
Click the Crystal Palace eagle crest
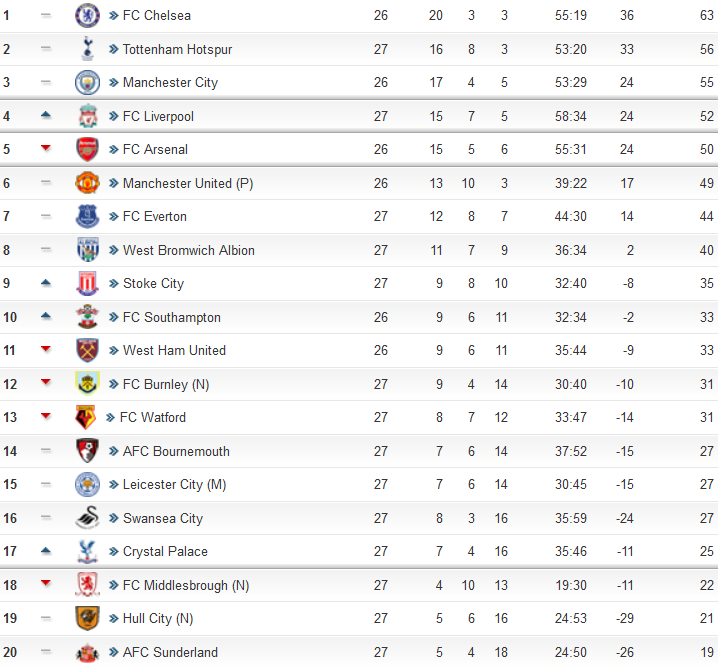tap(87, 551)
